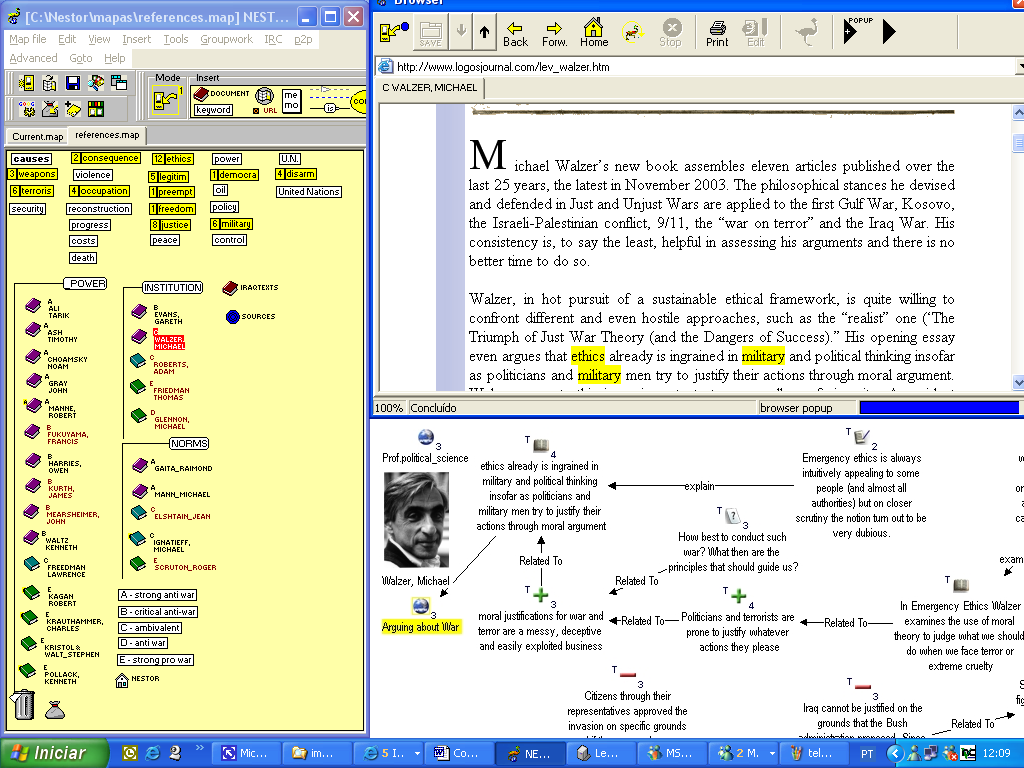This screenshot has height=768, width=1024.
Task: Click the NESTOR home icon on map
Action: coord(121,680)
